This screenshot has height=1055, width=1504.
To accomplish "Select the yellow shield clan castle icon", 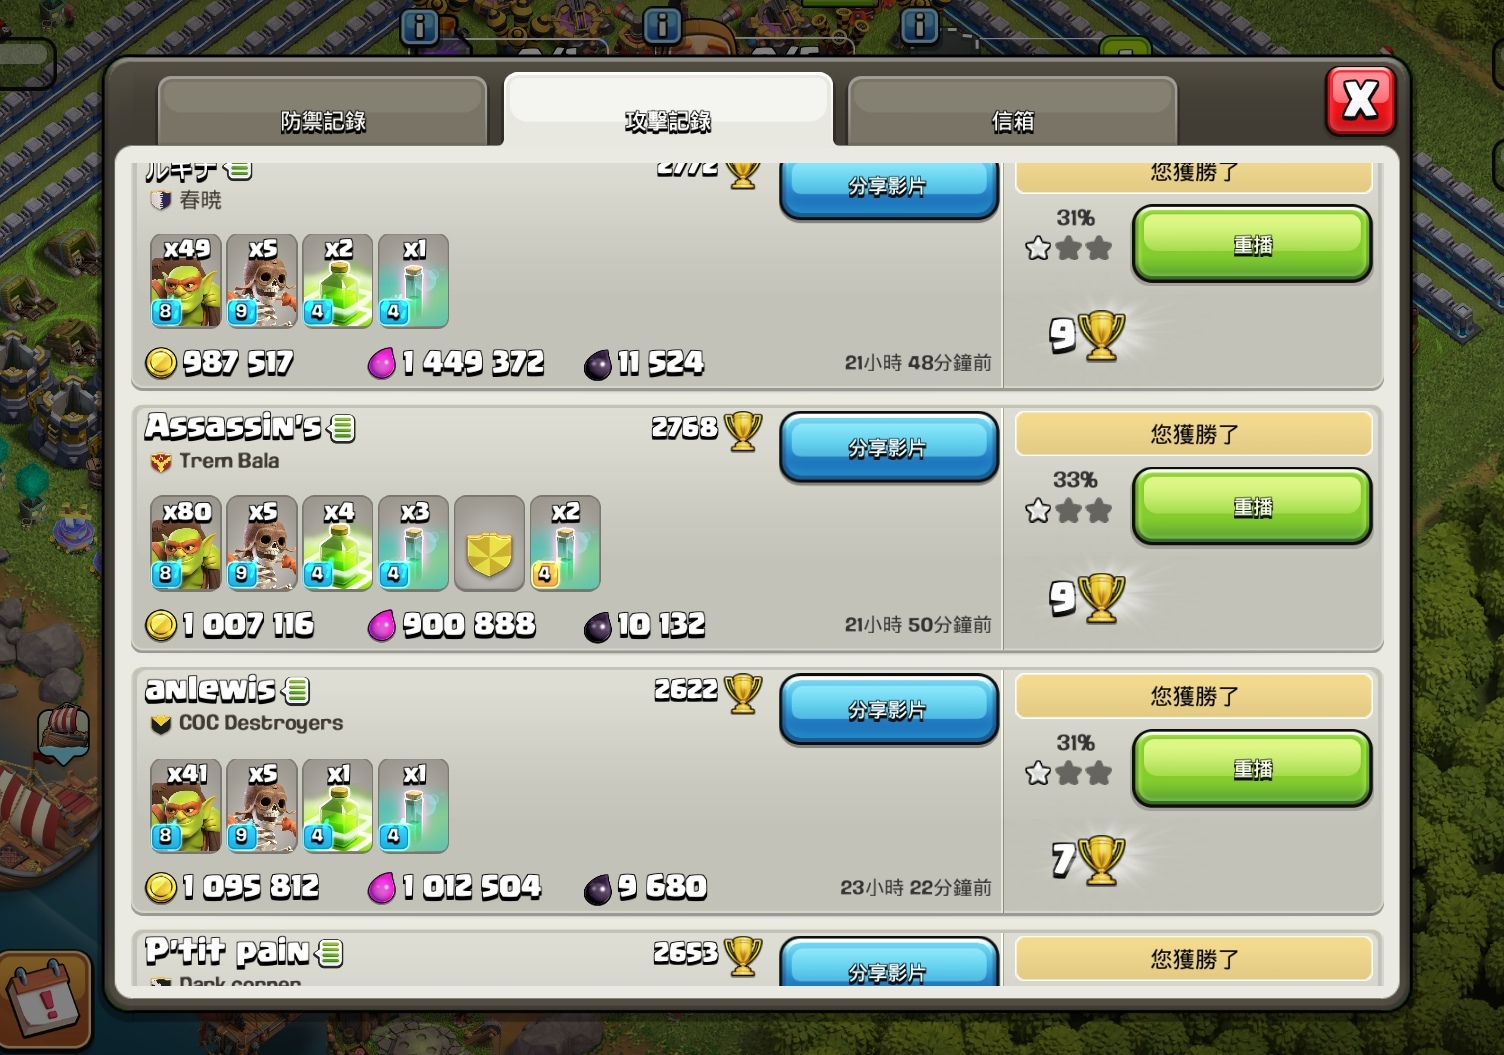I will 490,543.
